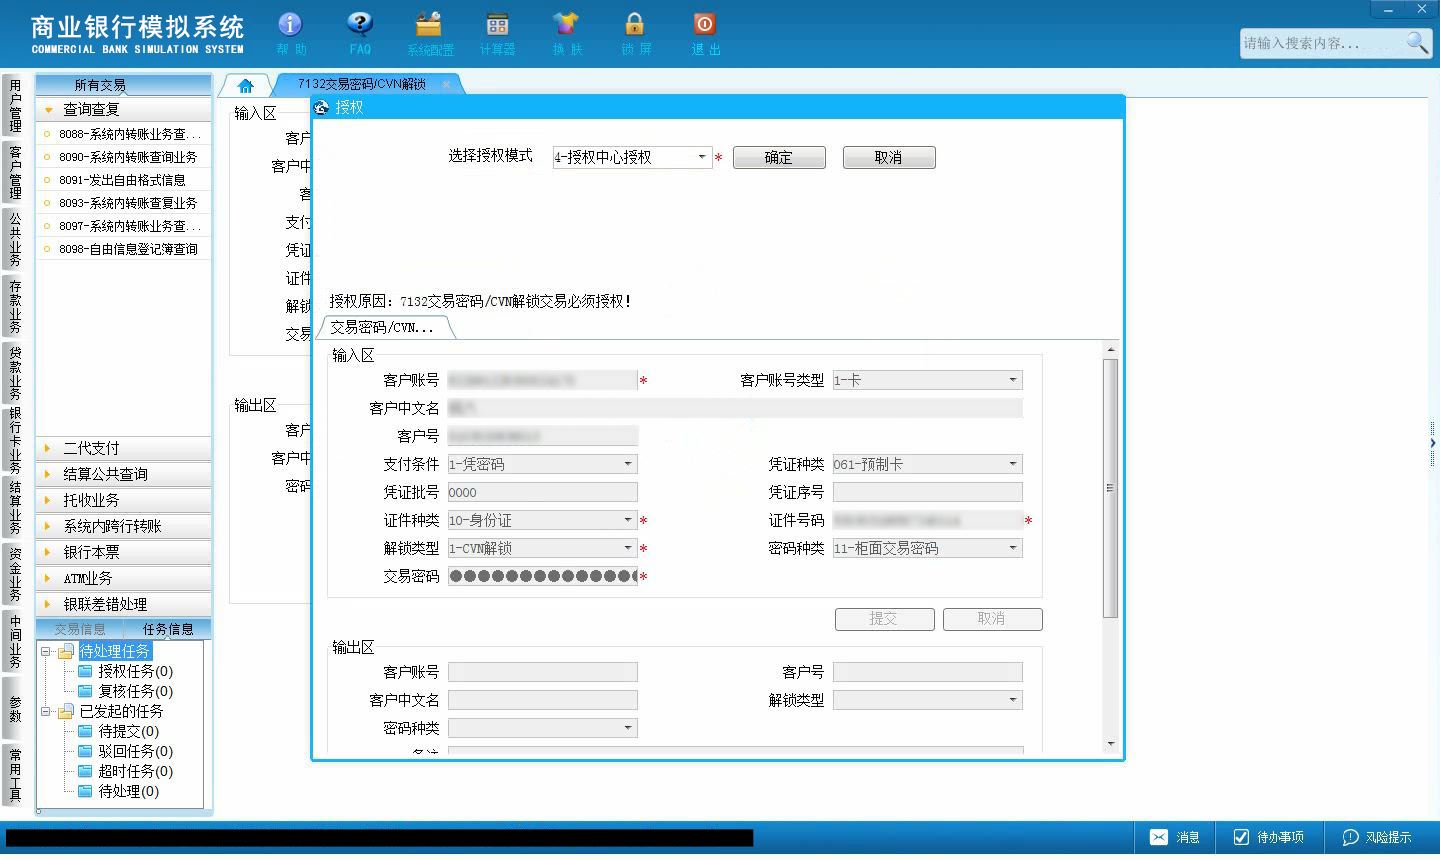The width and height of the screenshot is (1440, 860).
Task: Select 待提交(0) tree item
Action: click(128, 731)
